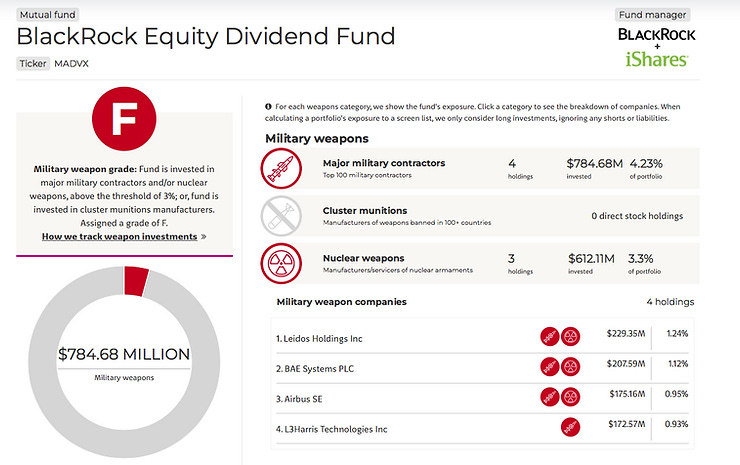Click the 3.3% of portfolio value
The width and height of the screenshot is (740, 465).
pos(640,259)
